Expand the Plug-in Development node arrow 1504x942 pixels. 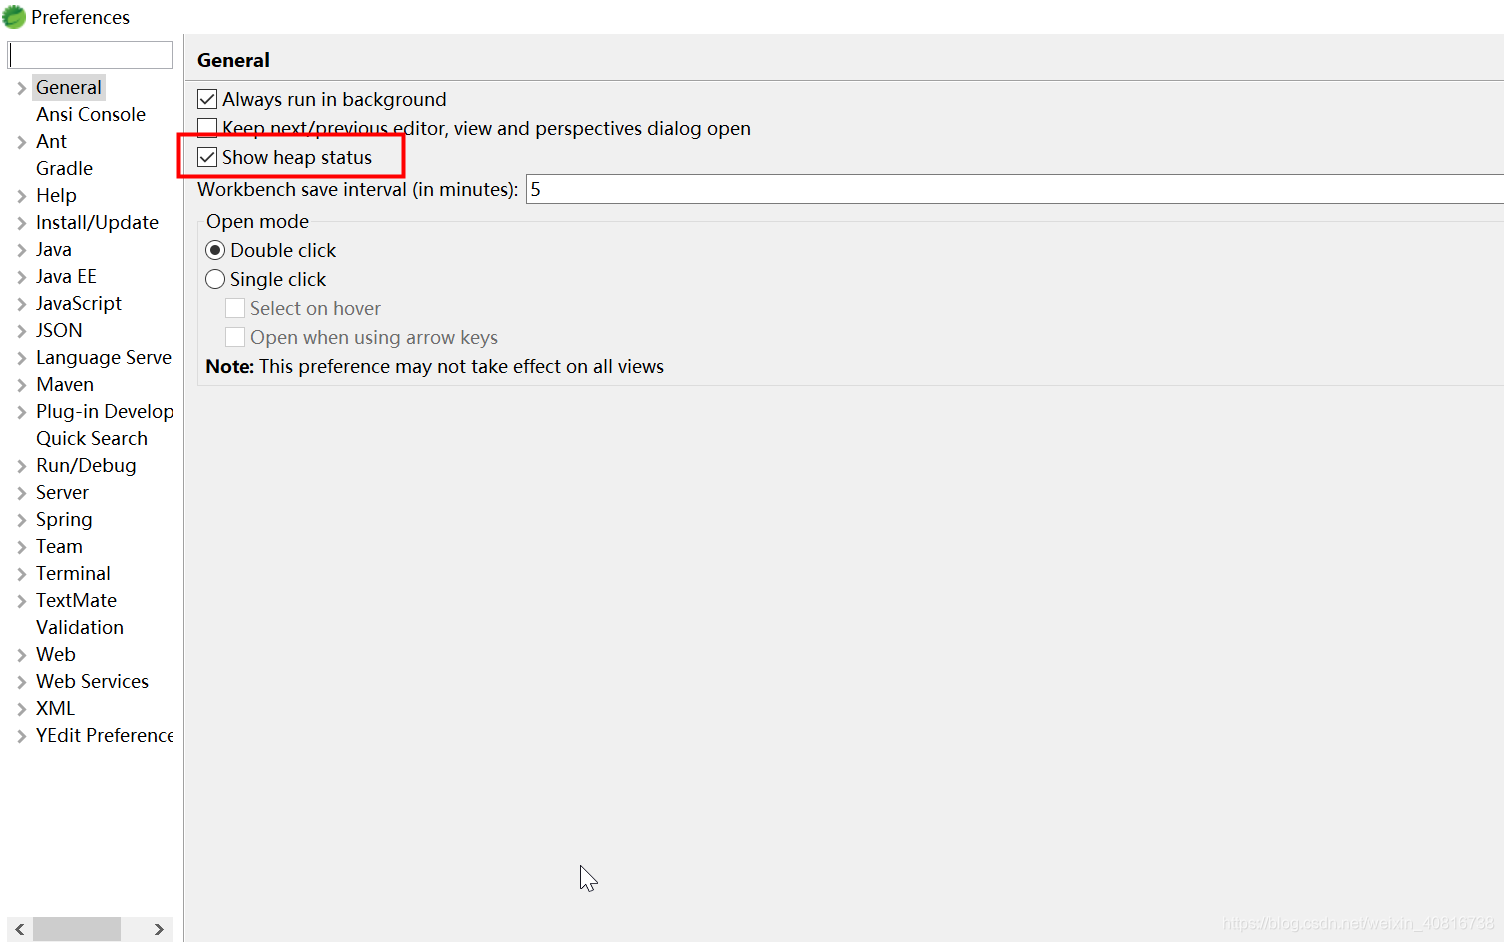(21, 412)
